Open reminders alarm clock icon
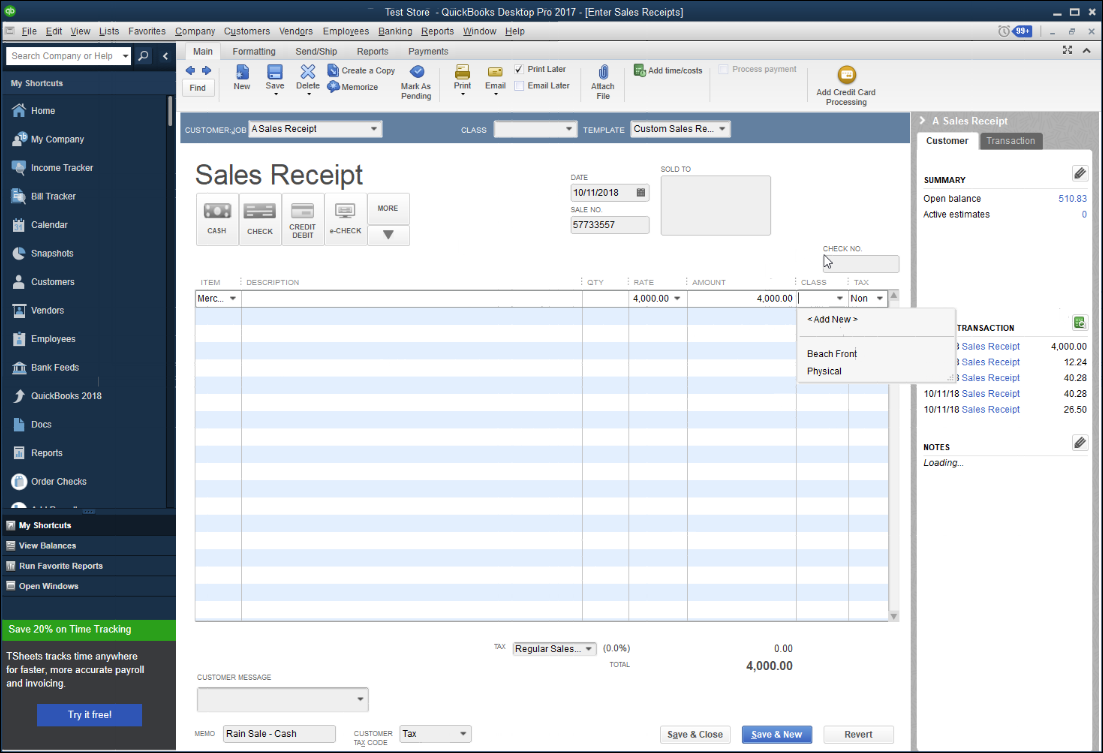The width and height of the screenshot is (1103, 753). [1004, 31]
